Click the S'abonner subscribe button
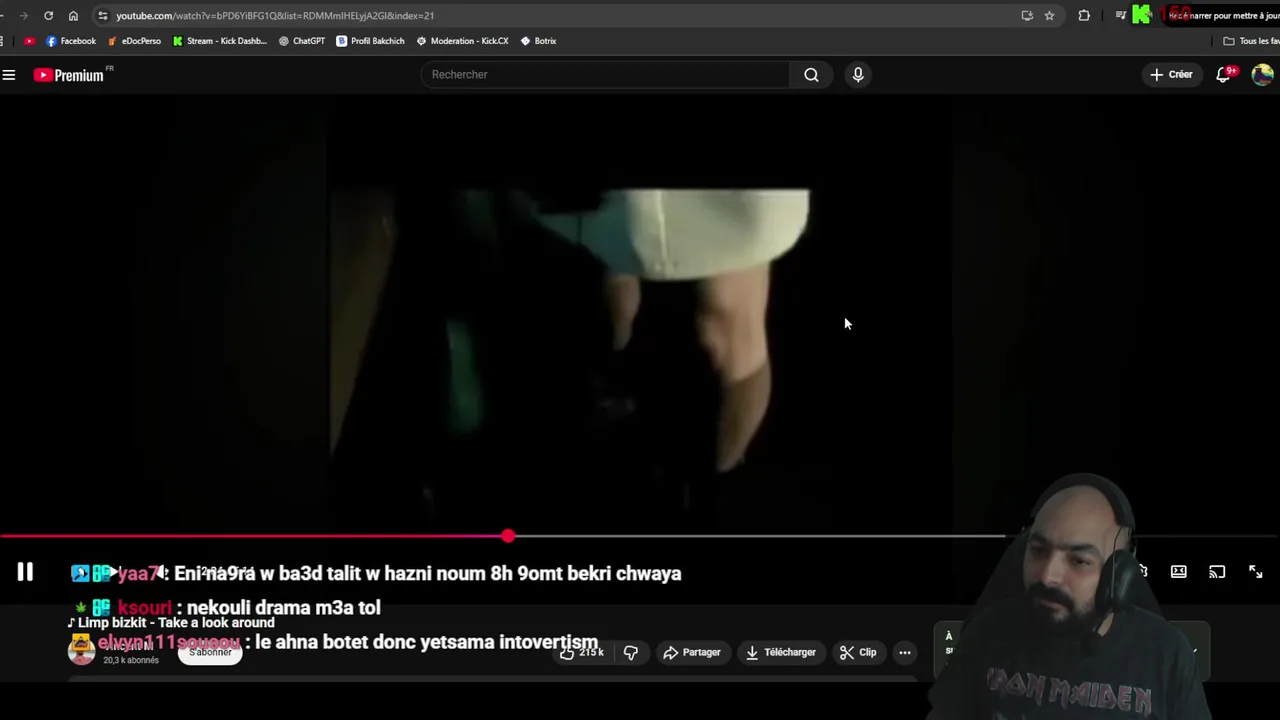The height and width of the screenshot is (720, 1280). pyautogui.click(x=210, y=652)
